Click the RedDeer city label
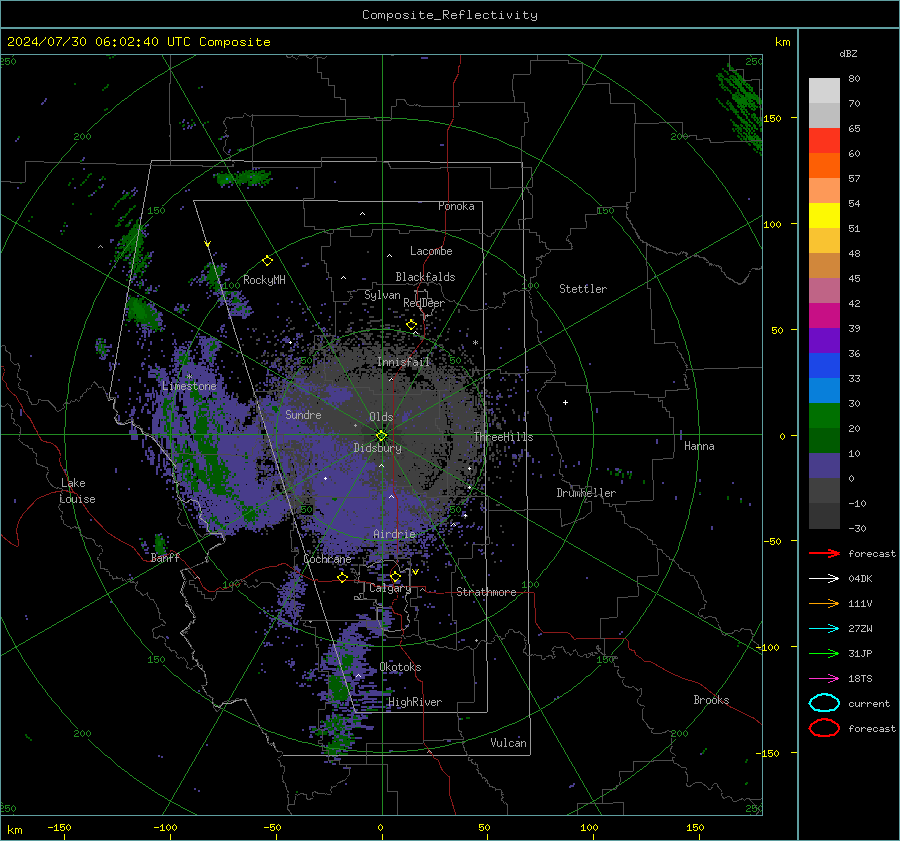This screenshot has height=841, width=900. coord(424,303)
